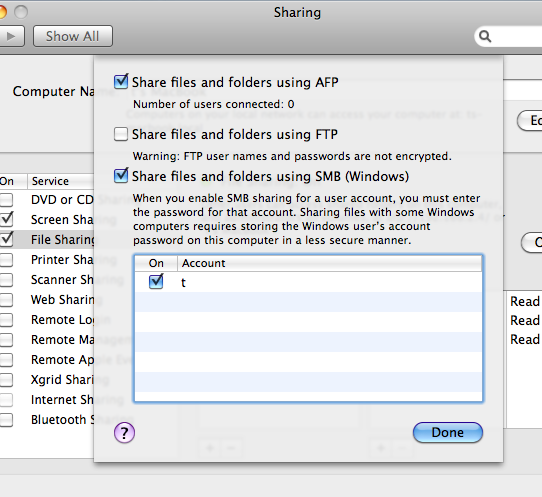Screen dimensions: 542x497
Task: Enable the Bluetooth Sharing service checkbox
Action: pos(7,420)
